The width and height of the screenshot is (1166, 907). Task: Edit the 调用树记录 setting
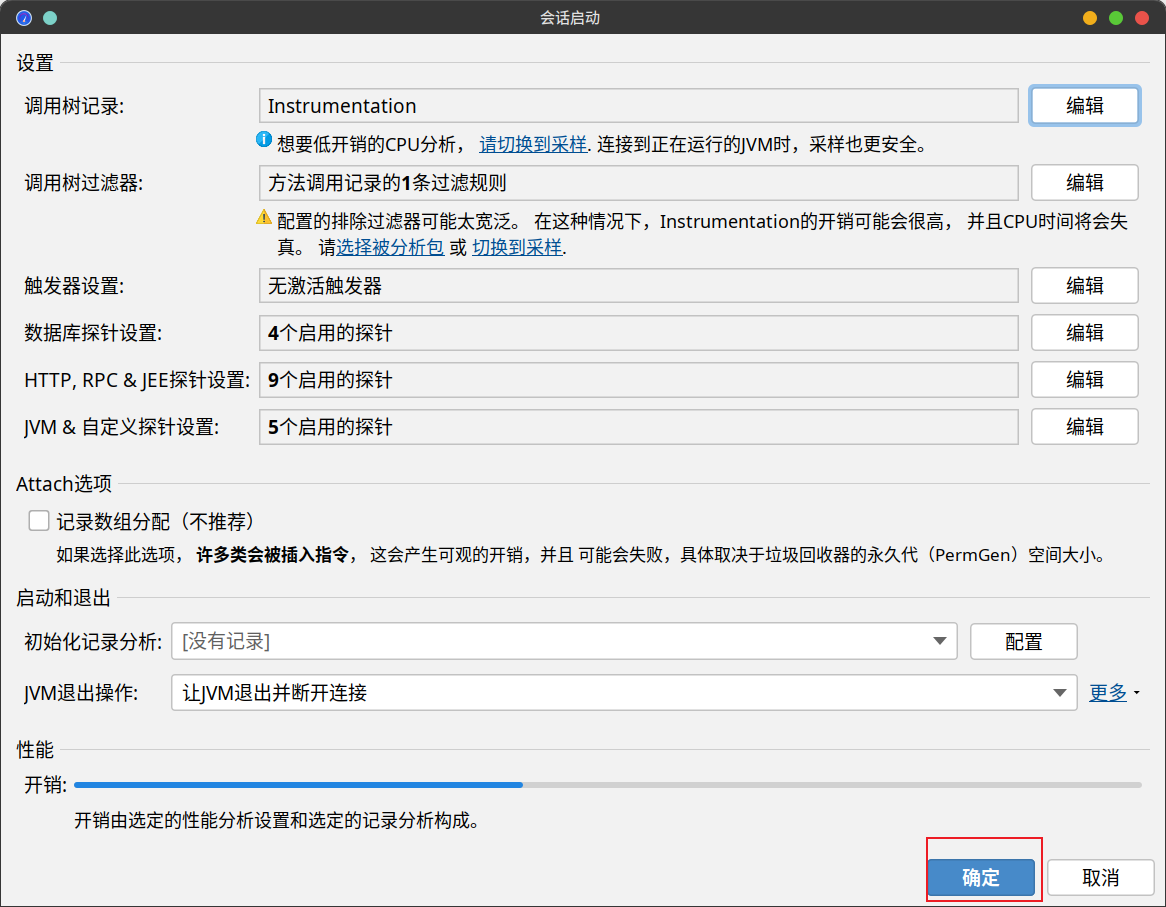point(1084,106)
